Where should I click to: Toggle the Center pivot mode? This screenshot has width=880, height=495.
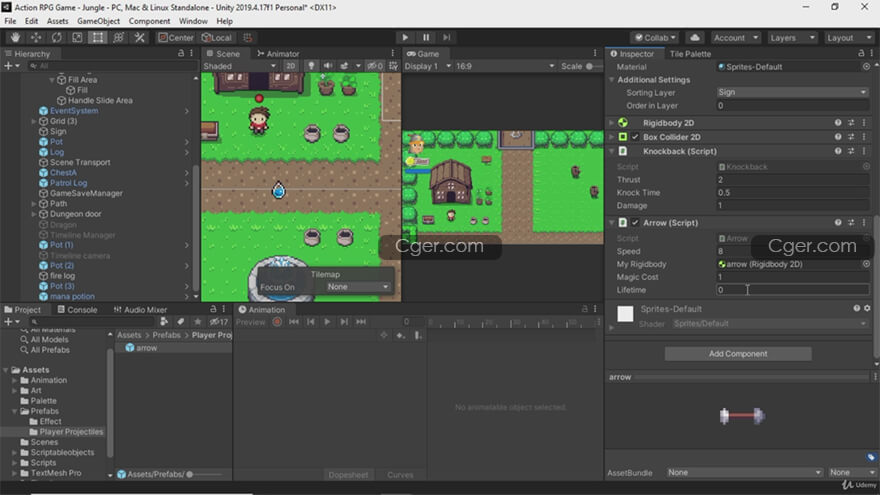(176, 38)
